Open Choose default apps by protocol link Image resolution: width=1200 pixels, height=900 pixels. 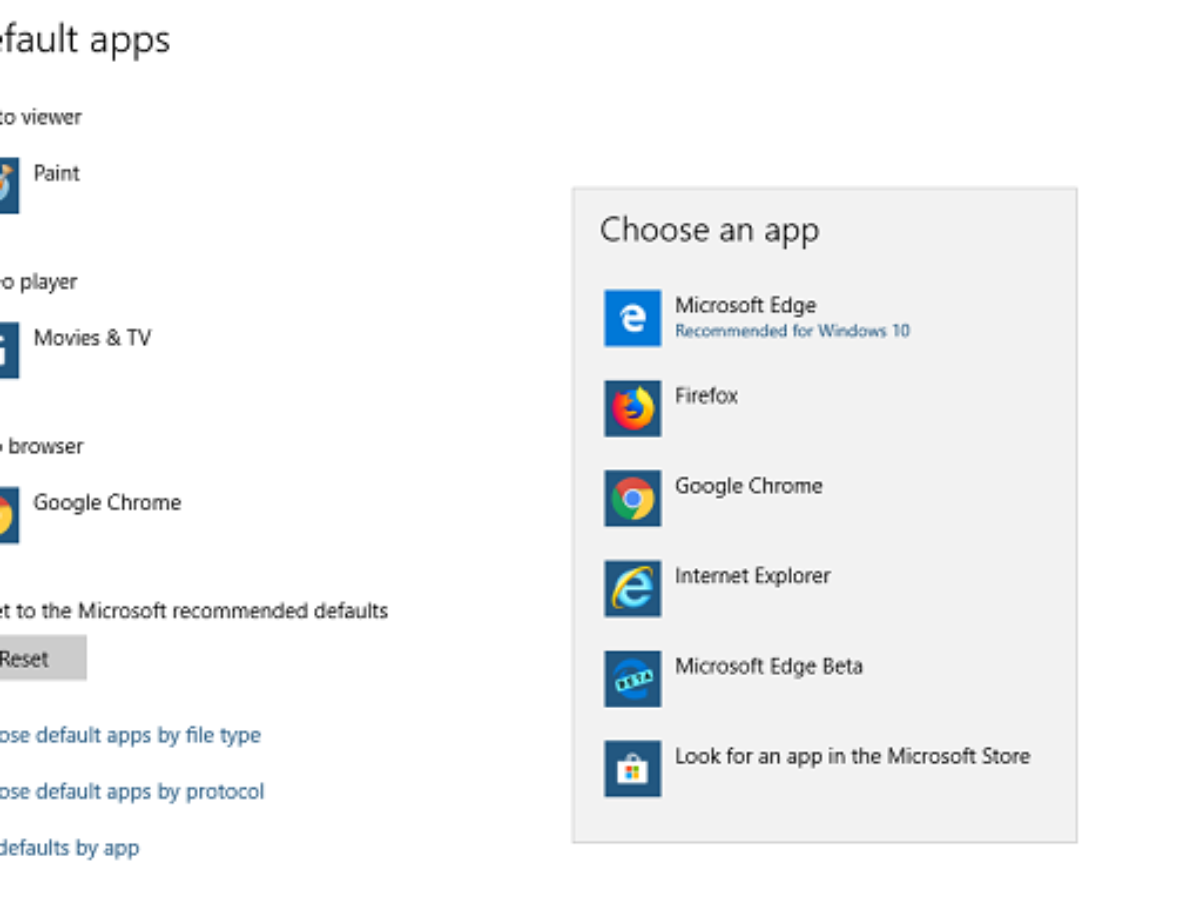click(130, 791)
